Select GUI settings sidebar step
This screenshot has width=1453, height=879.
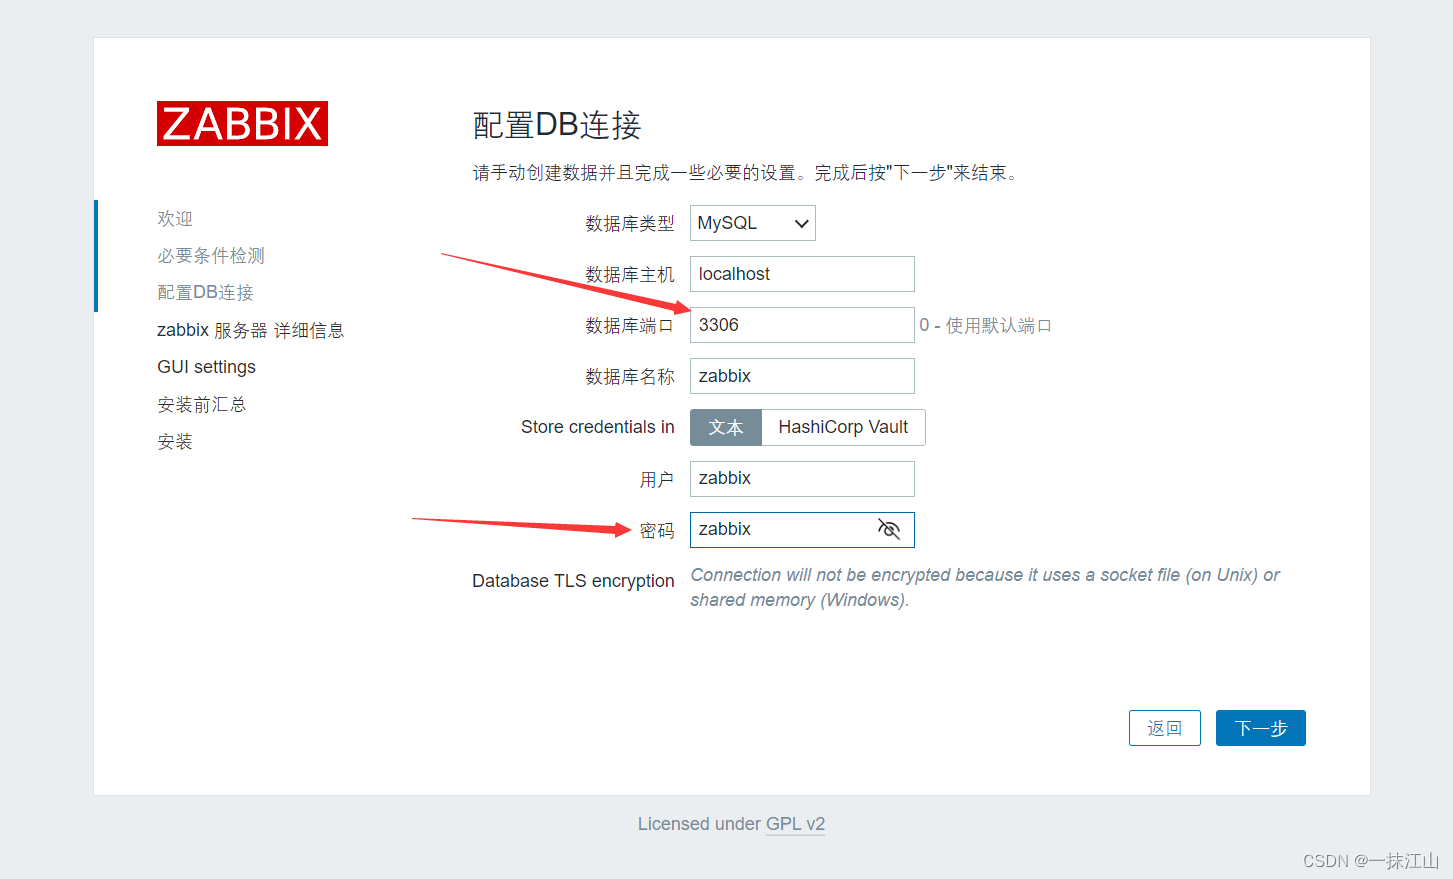pyautogui.click(x=206, y=367)
